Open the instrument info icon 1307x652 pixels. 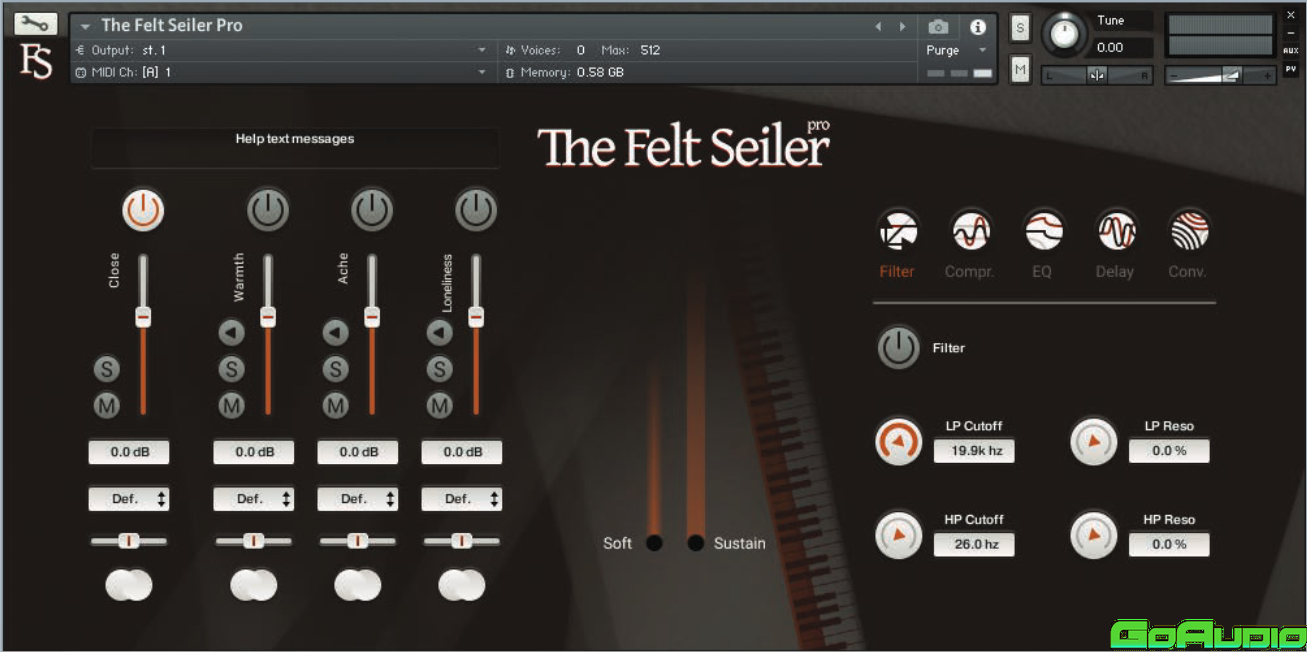pos(978,27)
